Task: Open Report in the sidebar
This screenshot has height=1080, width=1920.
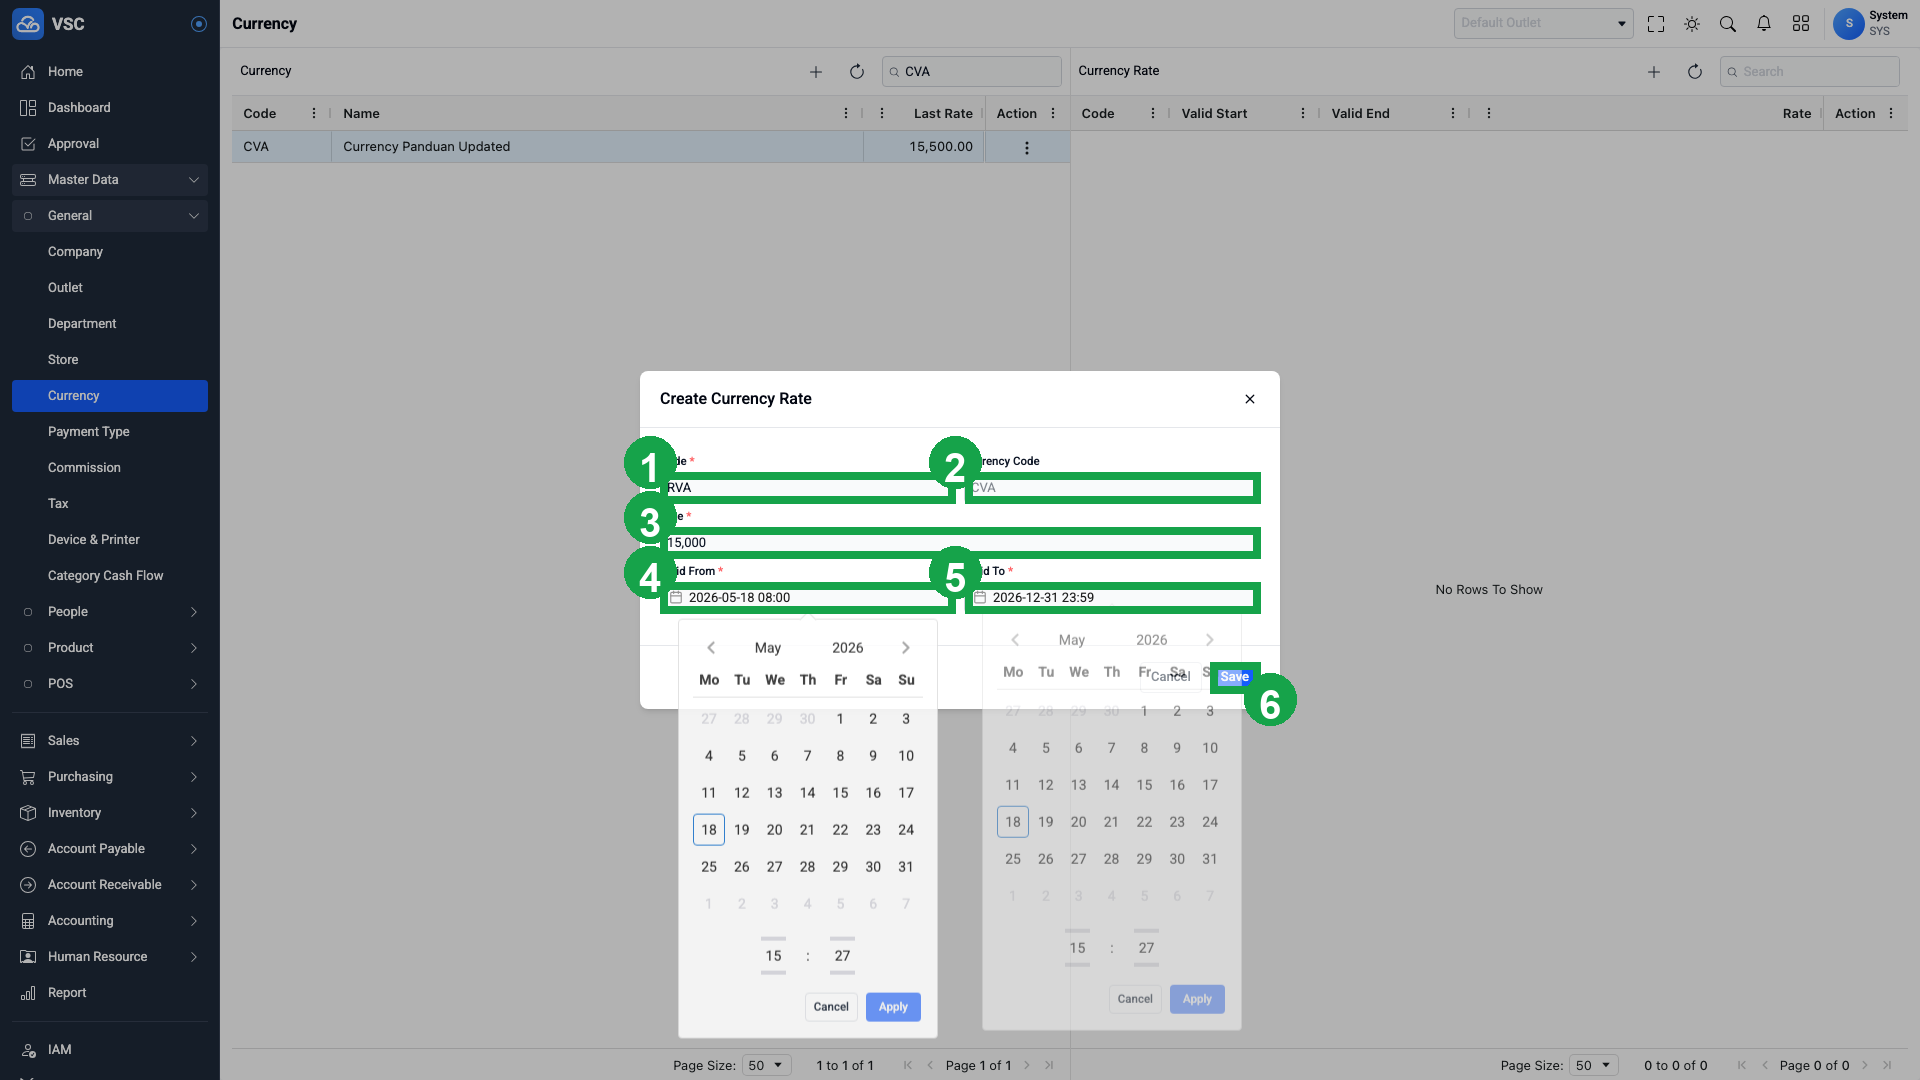Action: point(110,993)
